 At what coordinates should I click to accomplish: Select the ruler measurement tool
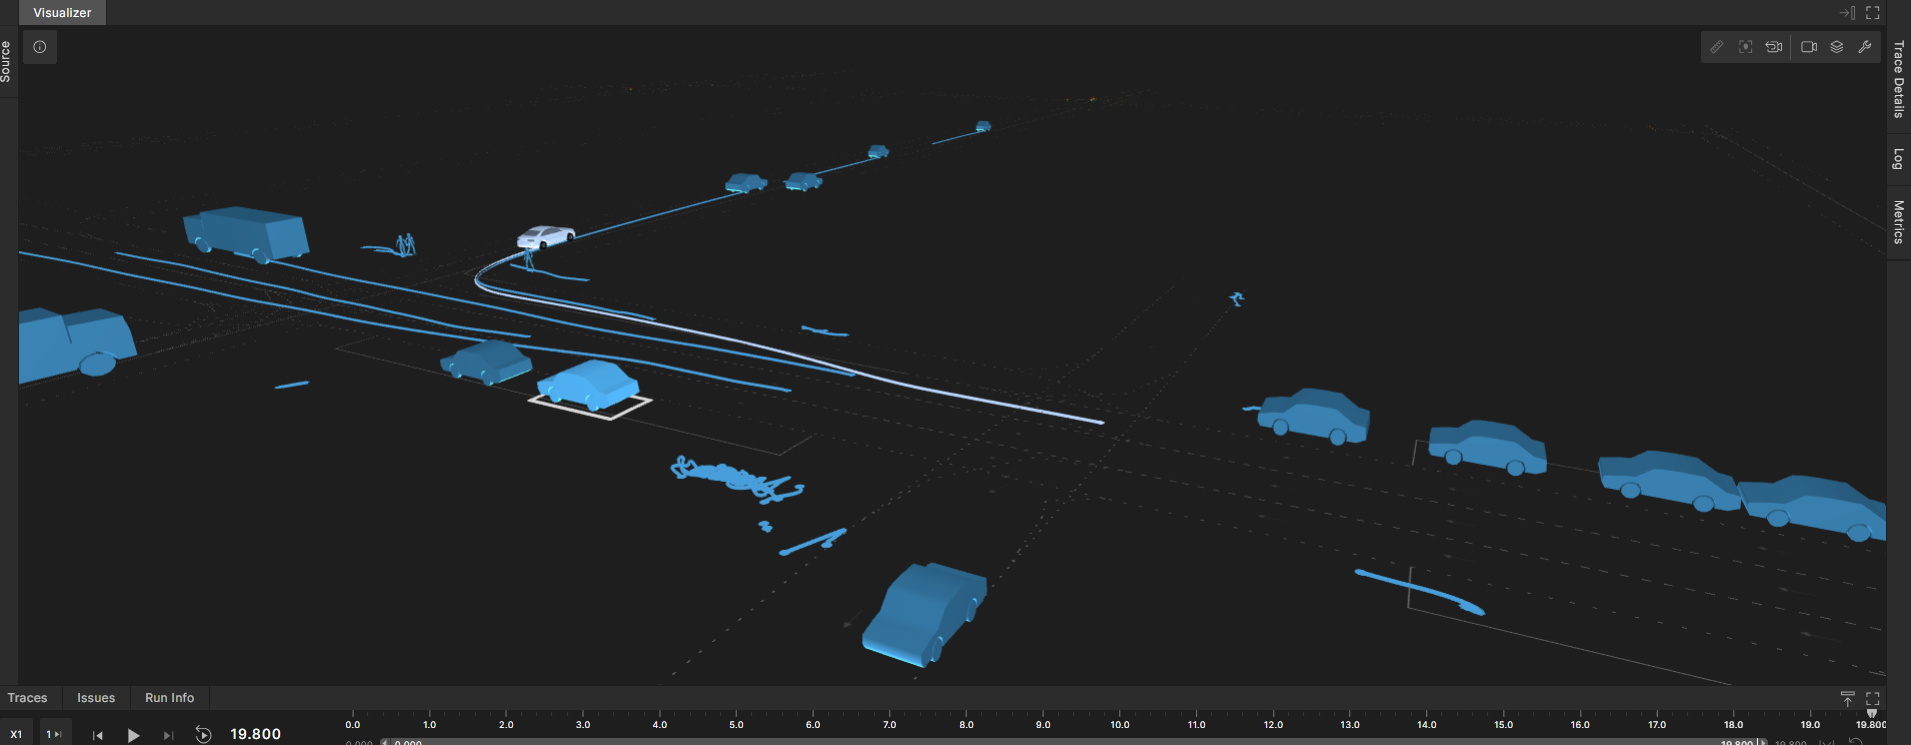click(1717, 47)
